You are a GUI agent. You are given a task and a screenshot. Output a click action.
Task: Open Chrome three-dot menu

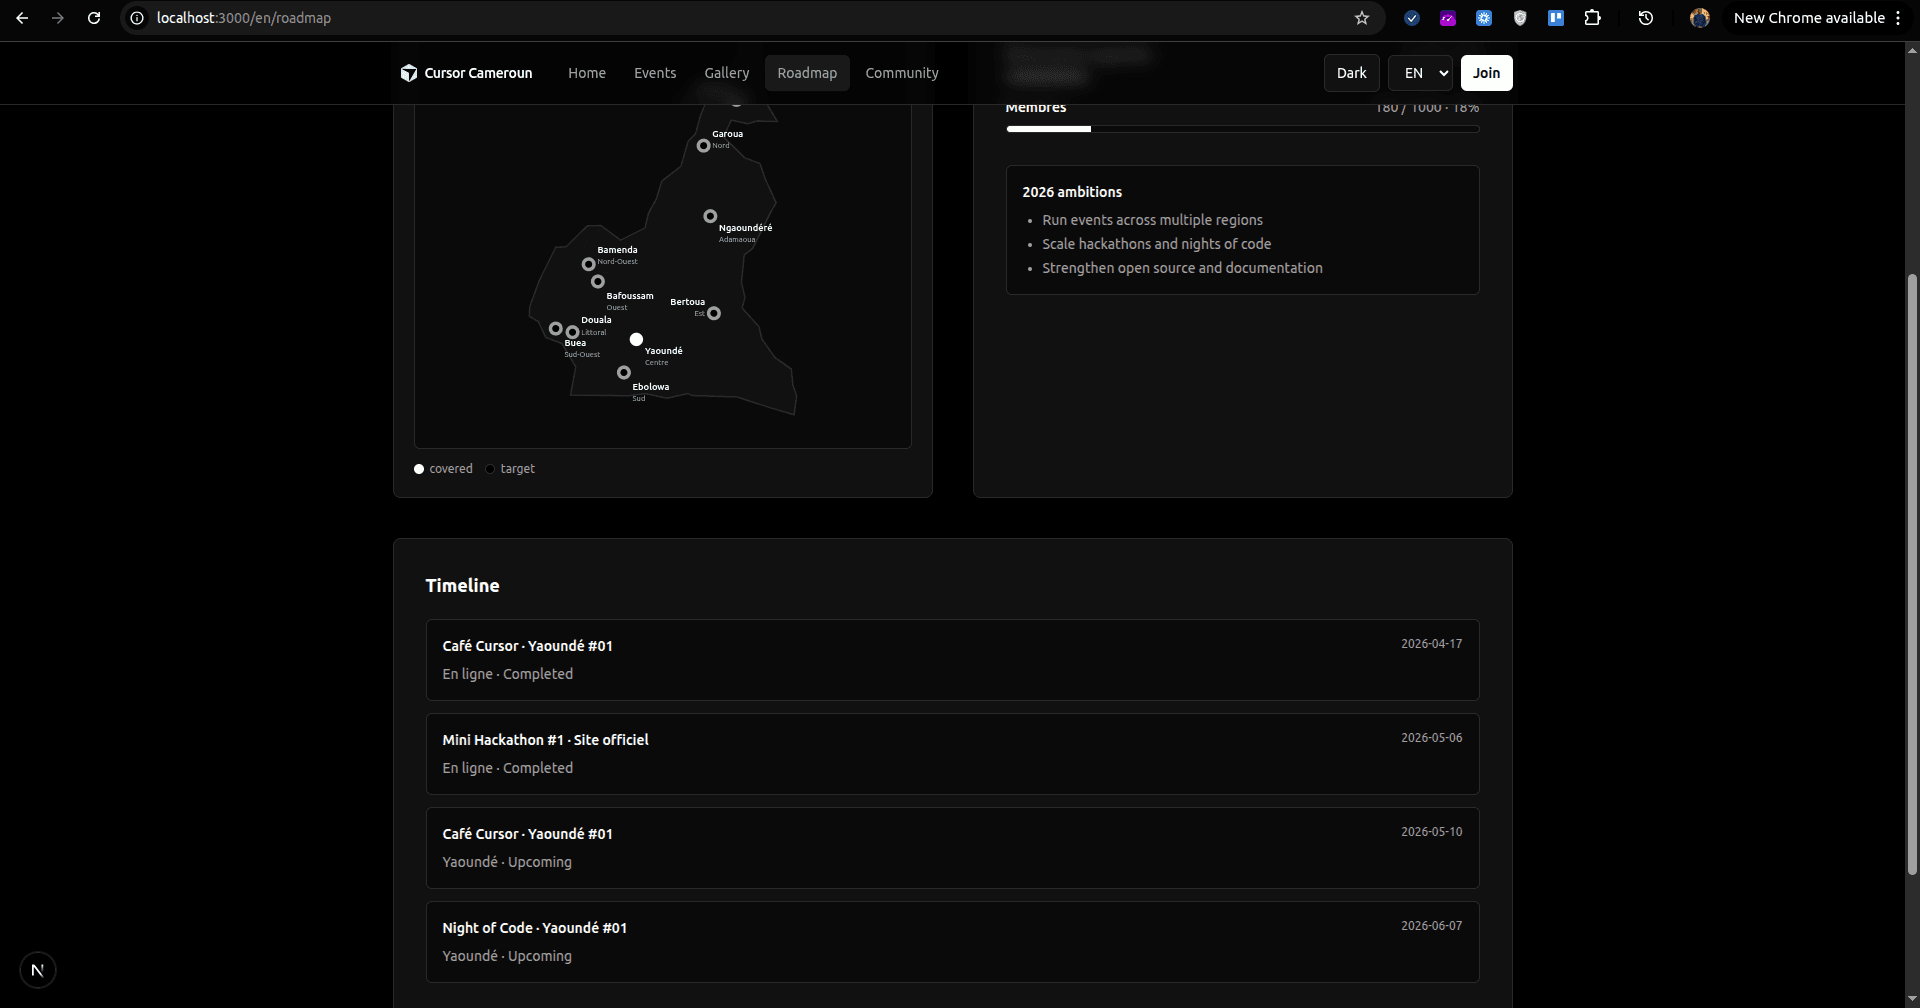tap(1898, 18)
